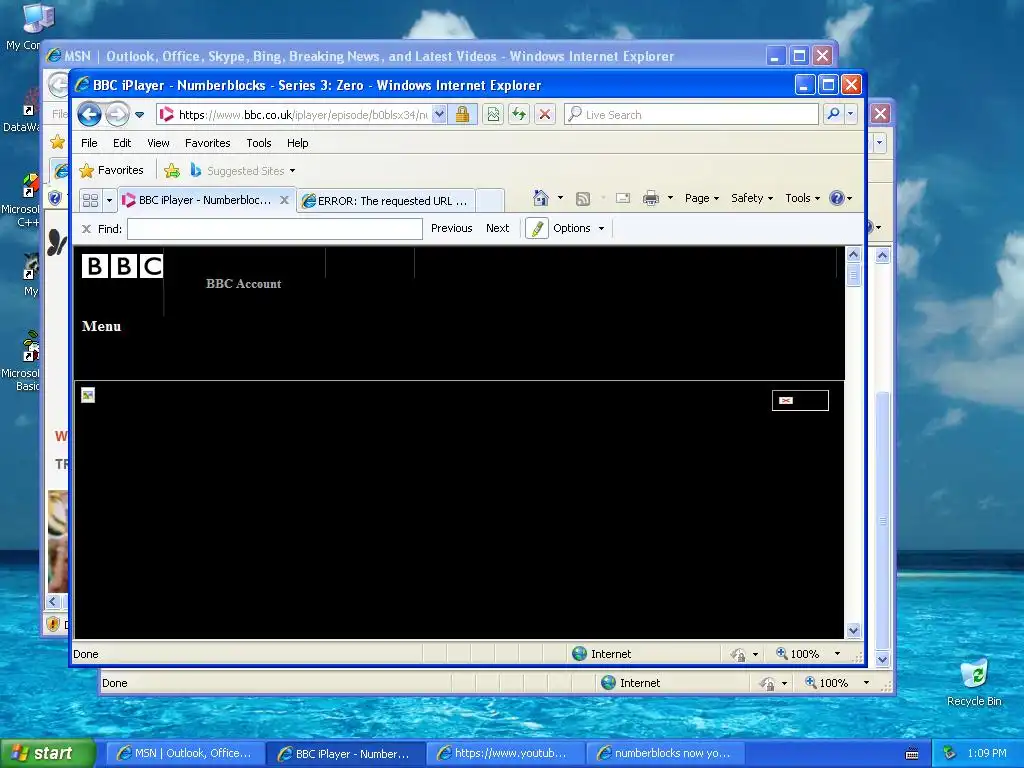Viewport: 1024px width, 768px height.
Task: Open the search provider dropdown arrow
Action: tap(850, 114)
